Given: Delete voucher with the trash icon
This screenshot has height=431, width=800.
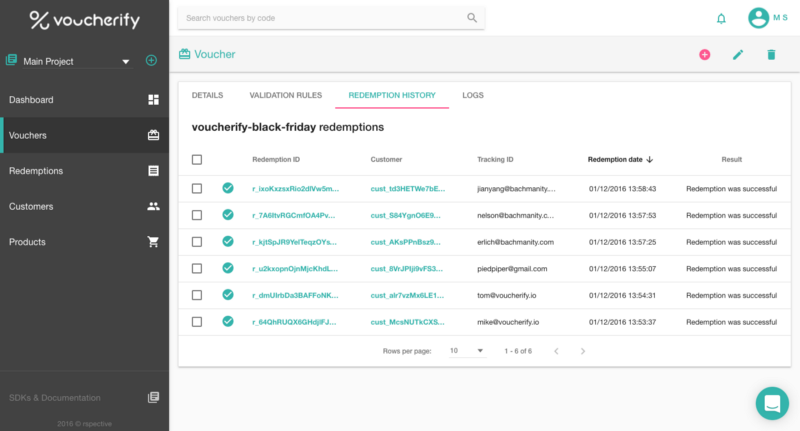Looking at the screenshot, I should (x=771, y=55).
